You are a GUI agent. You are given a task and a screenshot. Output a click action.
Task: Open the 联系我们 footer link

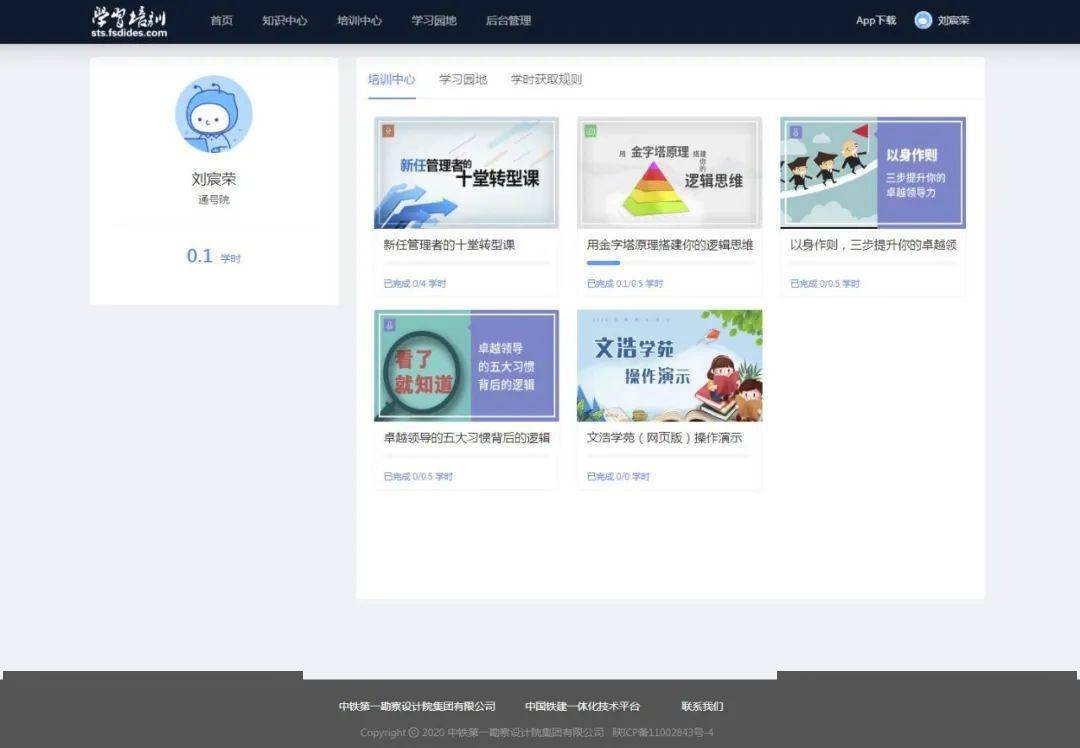[x=702, y=706]
